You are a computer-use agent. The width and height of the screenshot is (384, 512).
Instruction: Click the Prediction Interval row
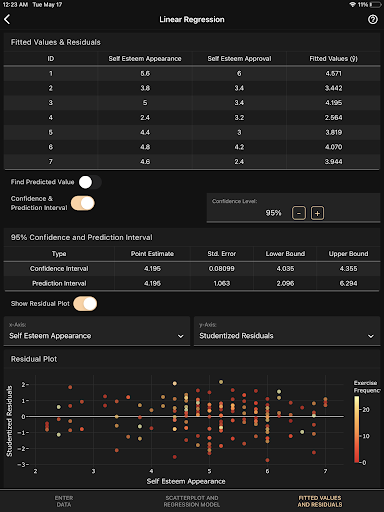pos(192,283)
